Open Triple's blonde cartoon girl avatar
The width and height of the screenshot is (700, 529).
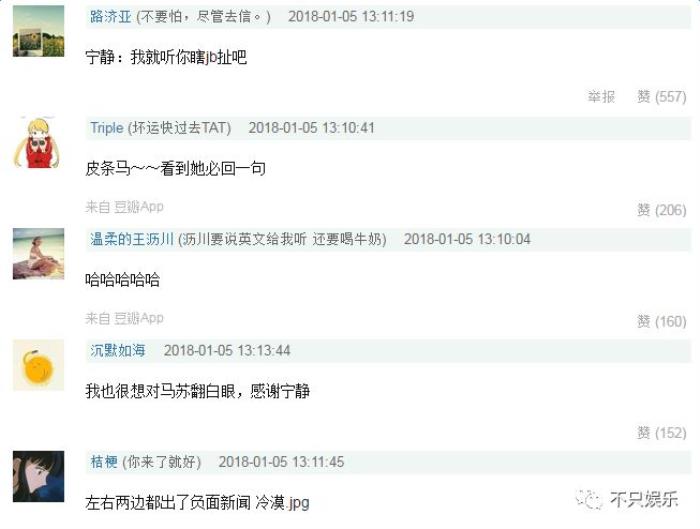click(x=38, y=142)
